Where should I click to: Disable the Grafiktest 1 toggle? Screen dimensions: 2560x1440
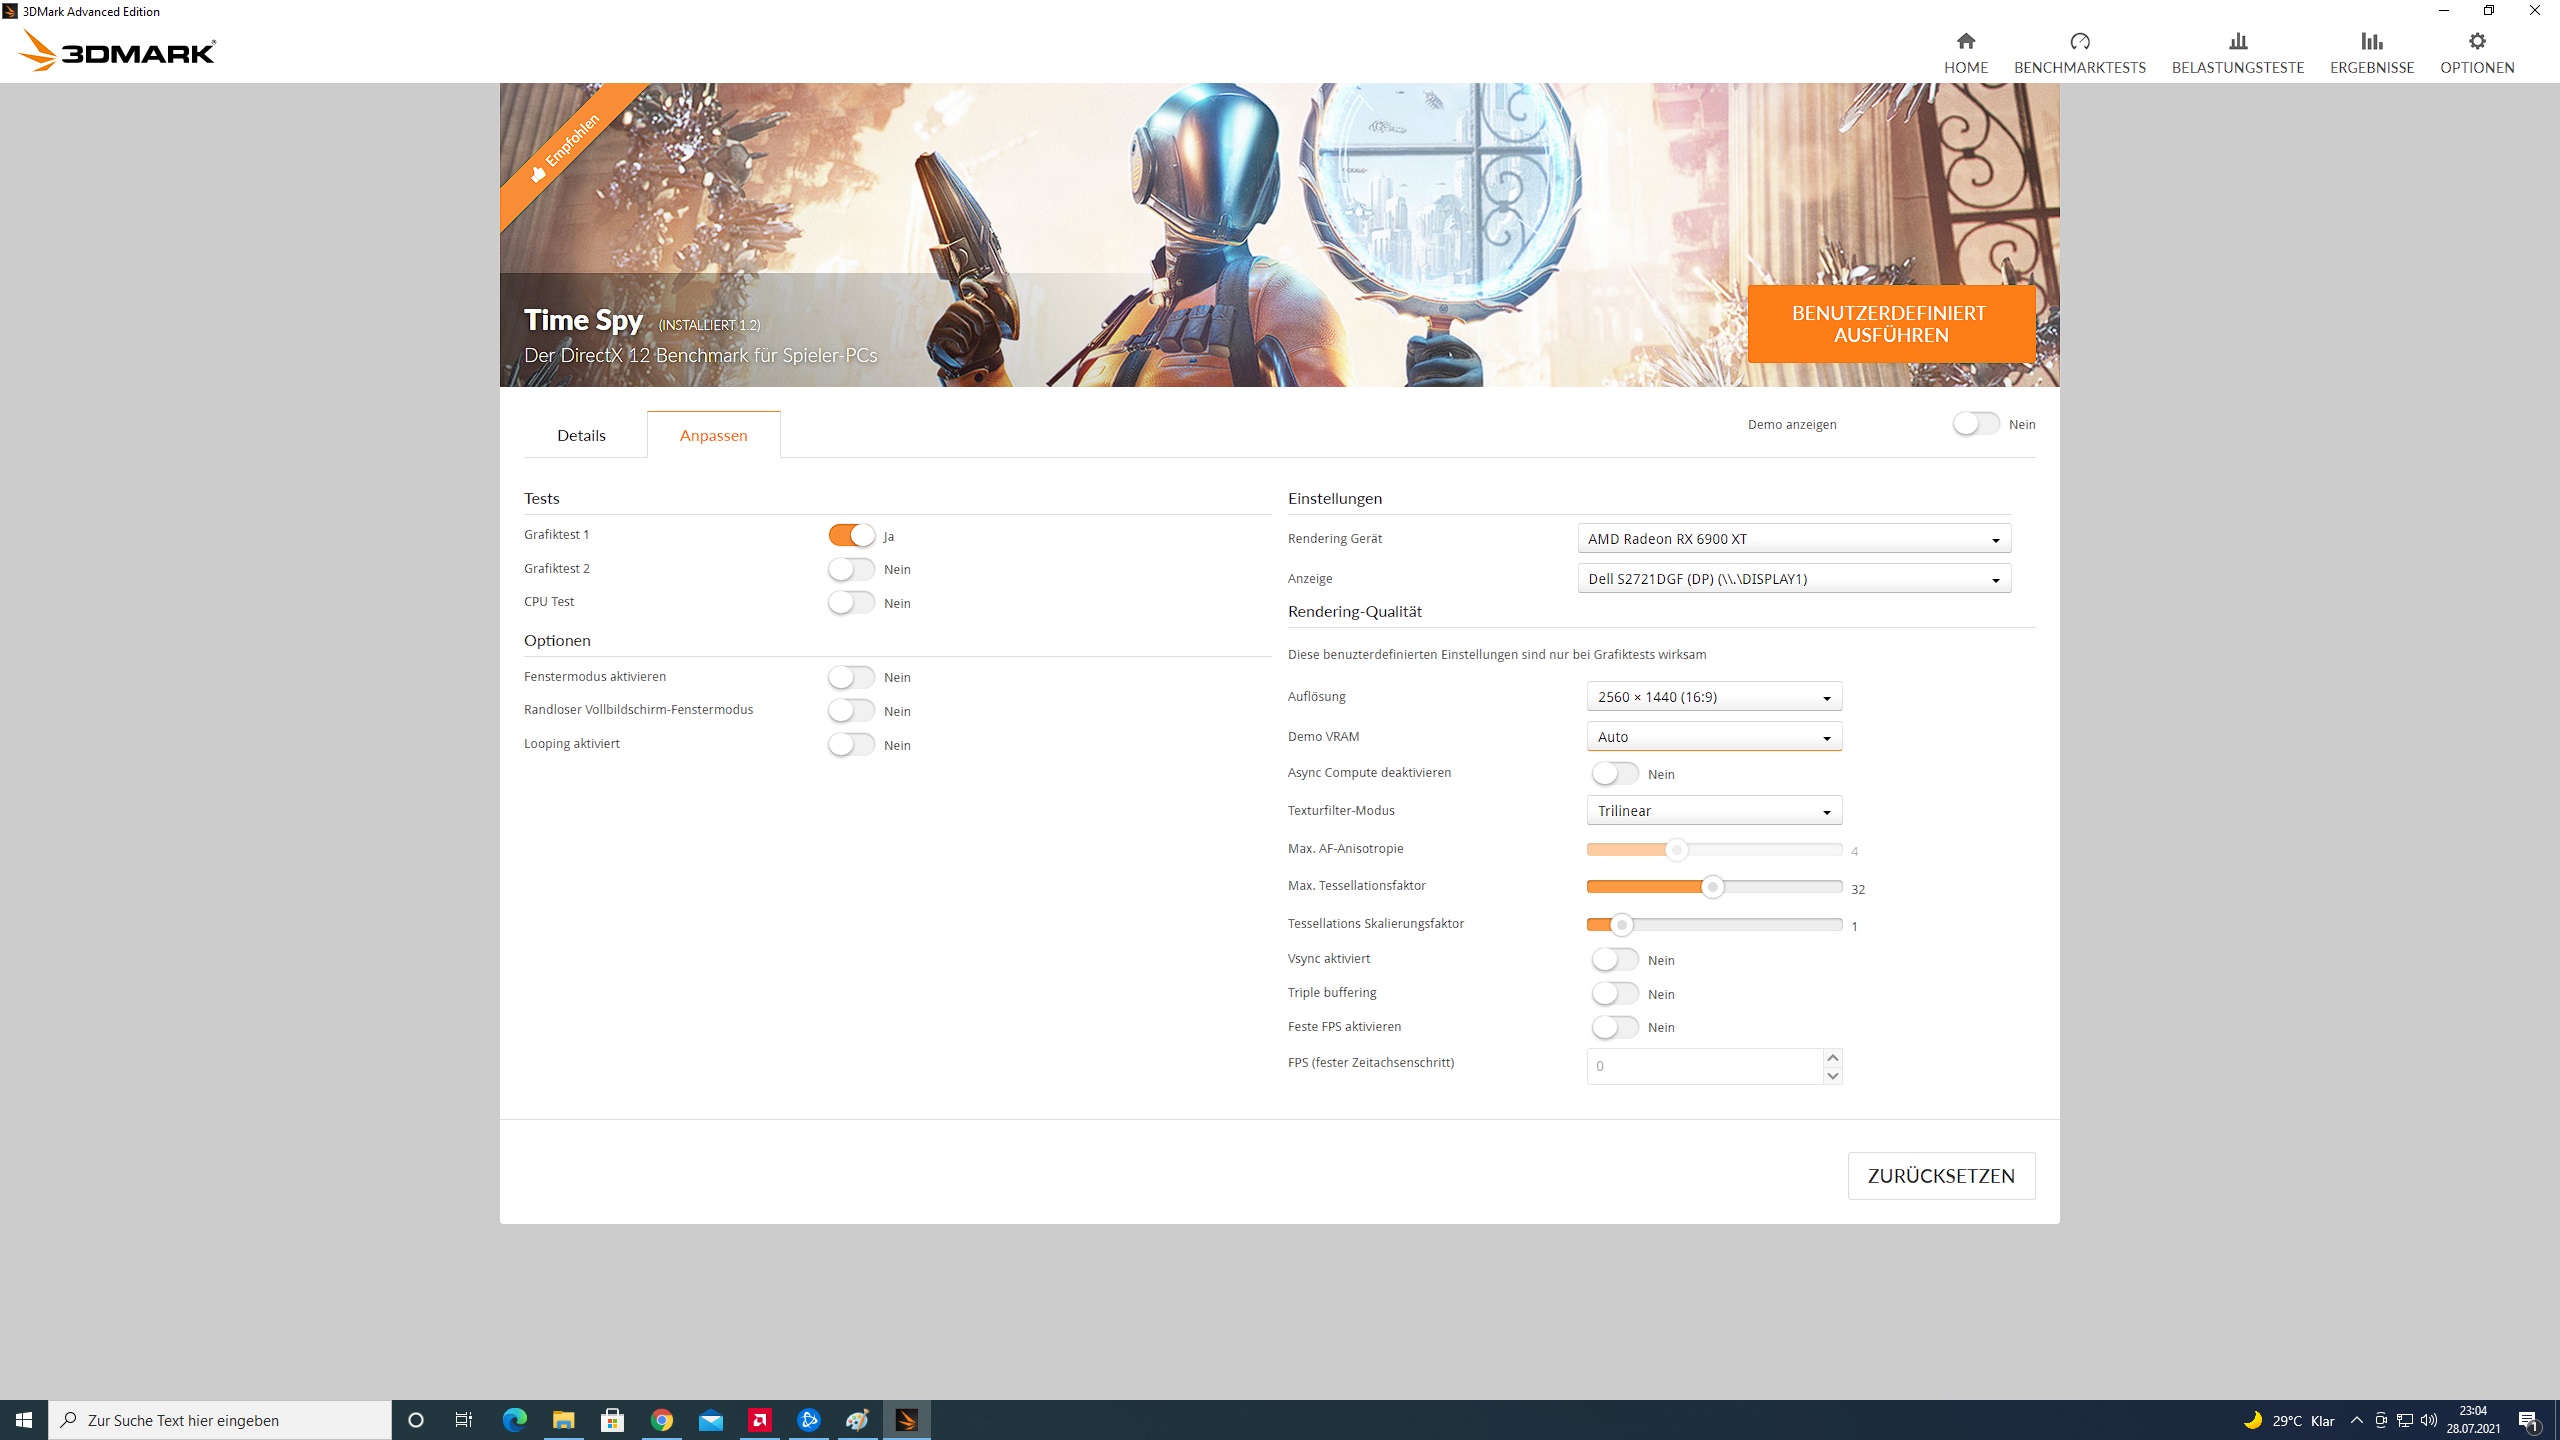point(851,536)
